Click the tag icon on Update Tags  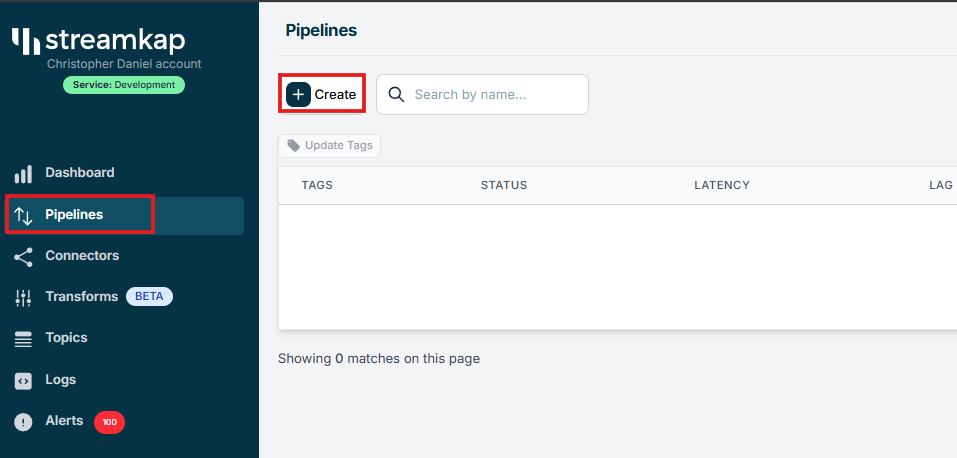(294, 145)
